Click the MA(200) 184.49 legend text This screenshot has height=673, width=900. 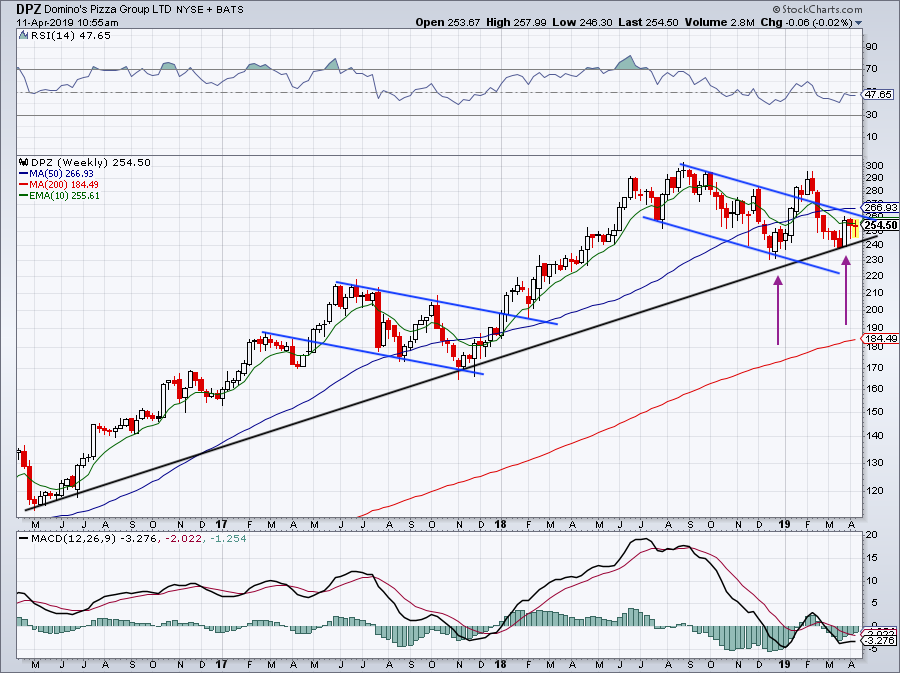[63, 185]
